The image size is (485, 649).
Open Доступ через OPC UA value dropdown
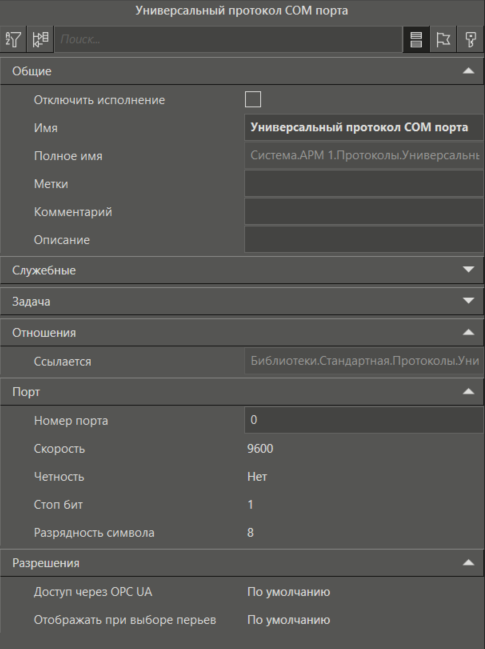point(364,592)
